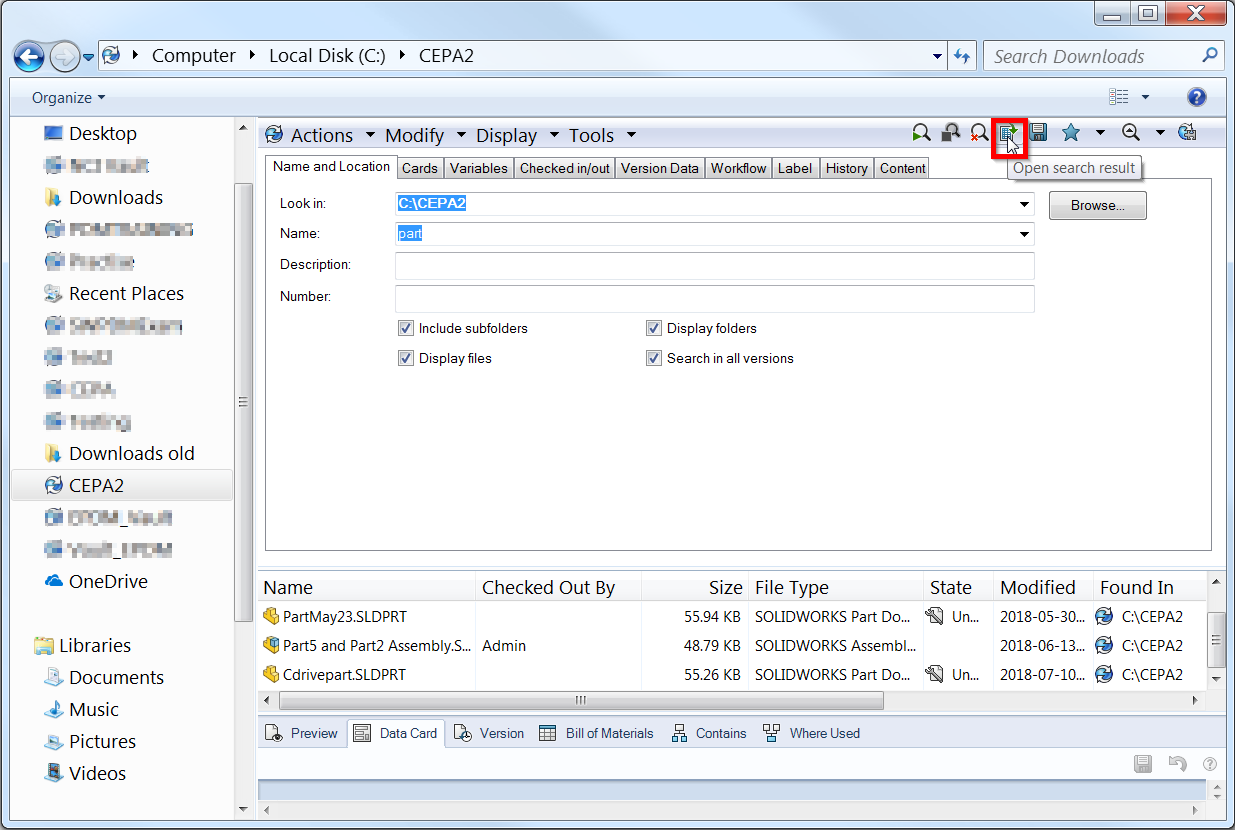
Task: Click the Description input field
Action: [715, 265]
